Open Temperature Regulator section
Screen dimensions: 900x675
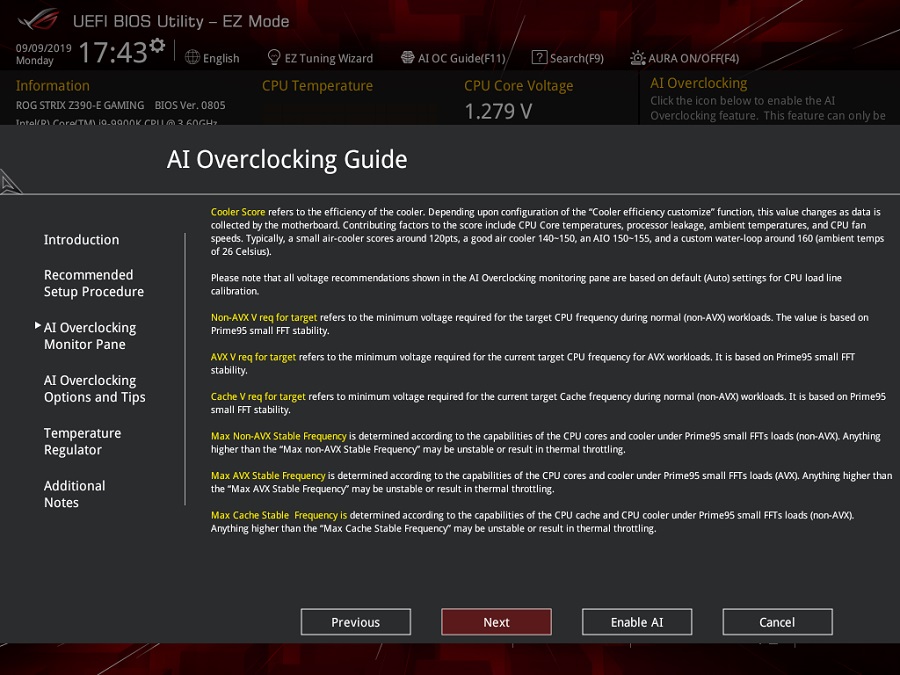(x=82, y=441)
